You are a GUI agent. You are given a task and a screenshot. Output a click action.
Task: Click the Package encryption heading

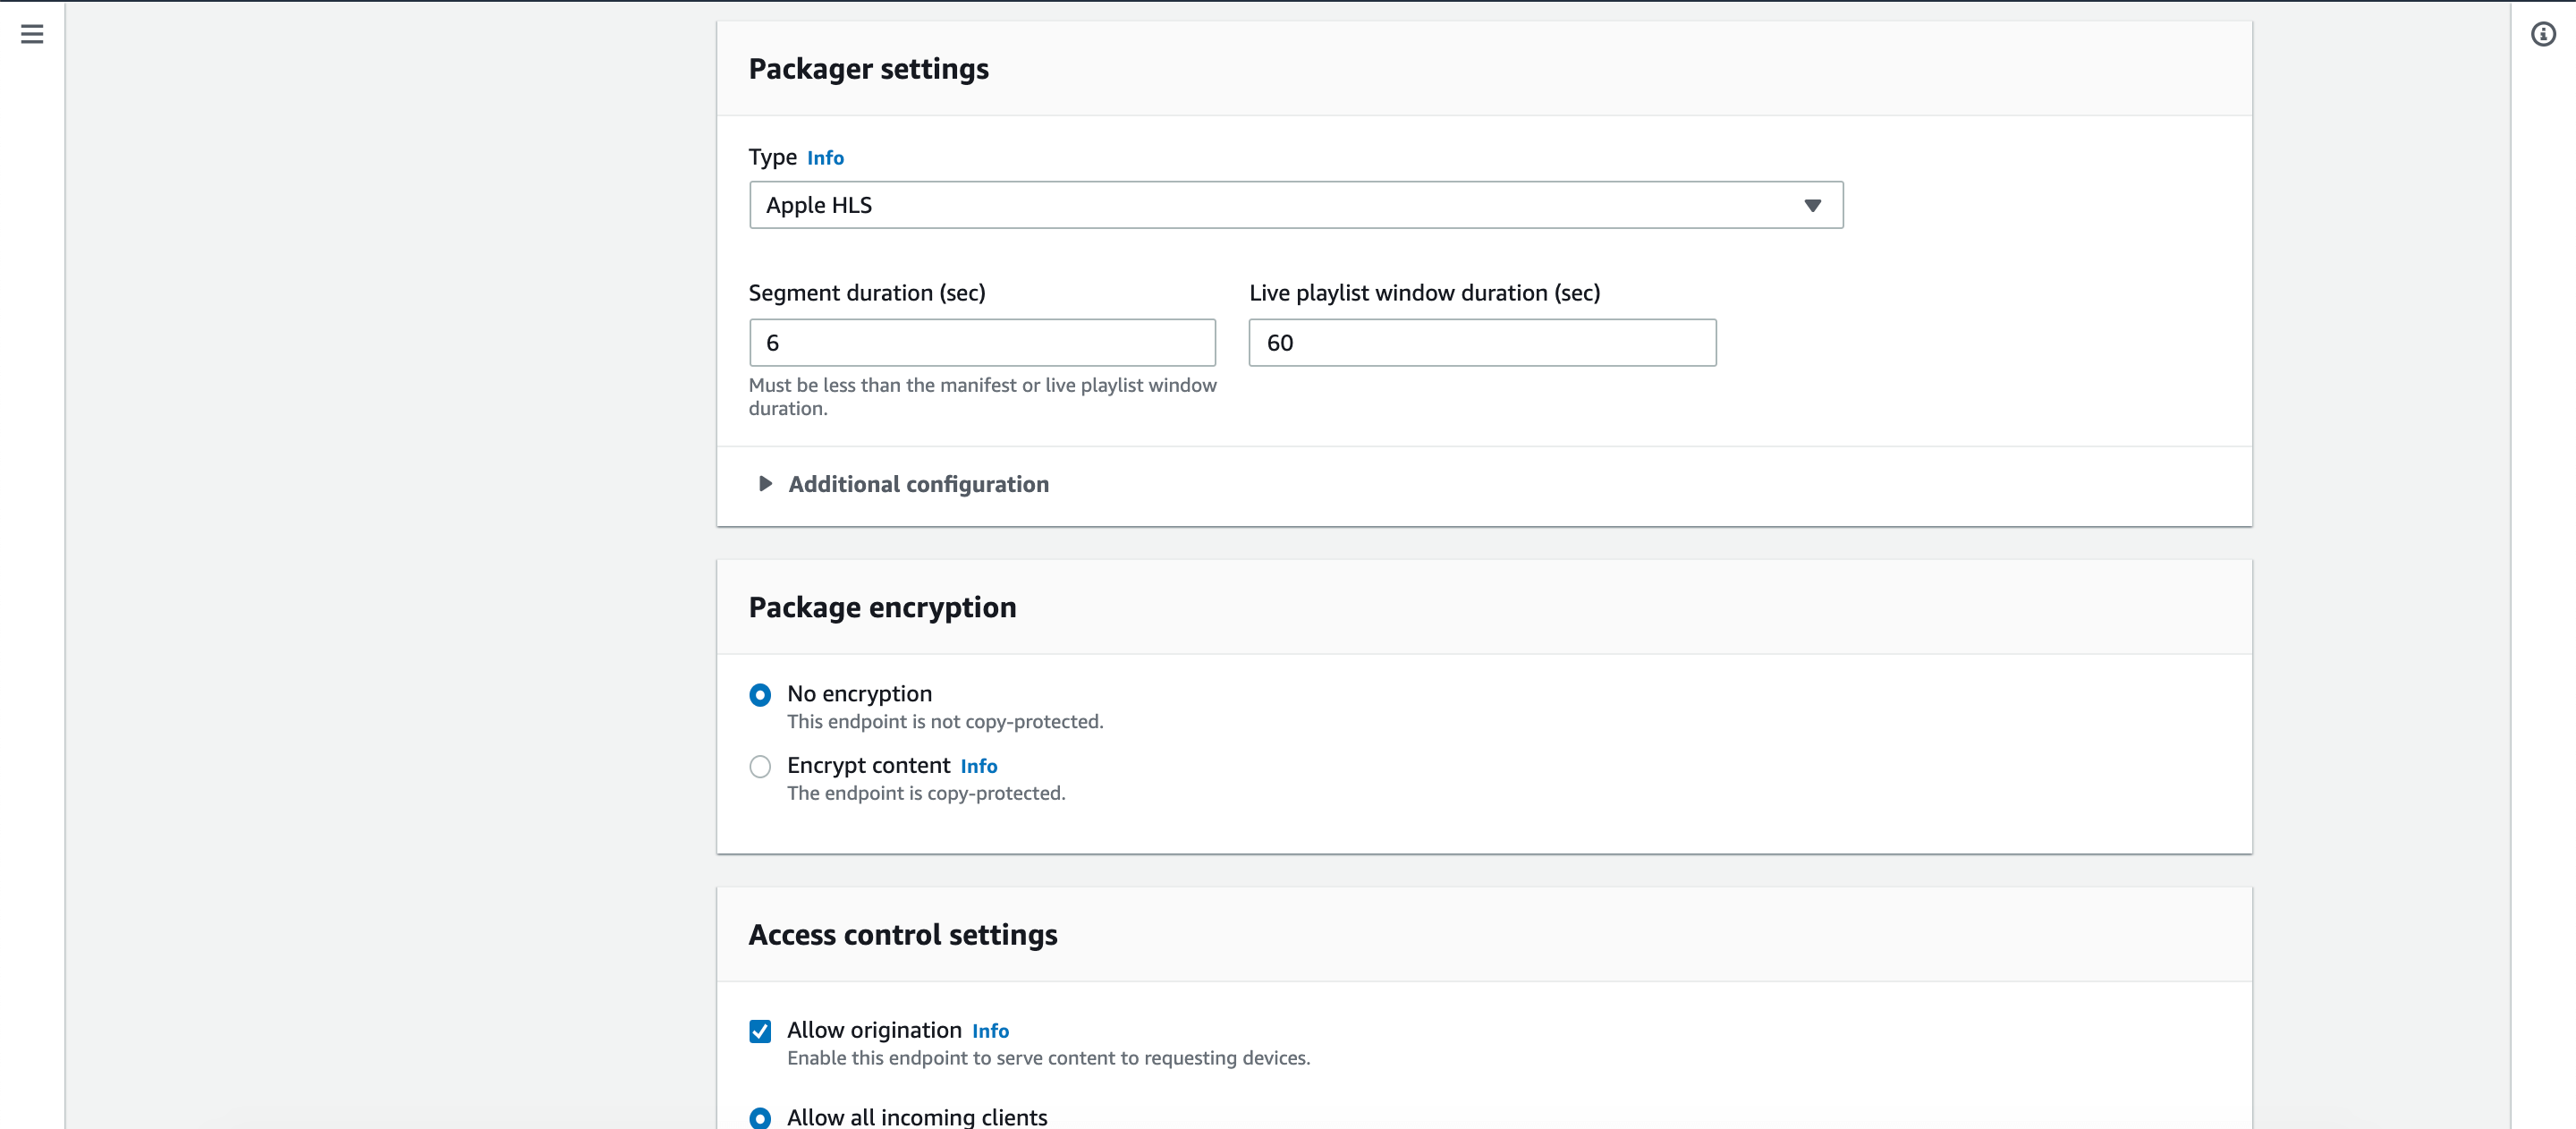pyautogui.click(x=882, y=608)
